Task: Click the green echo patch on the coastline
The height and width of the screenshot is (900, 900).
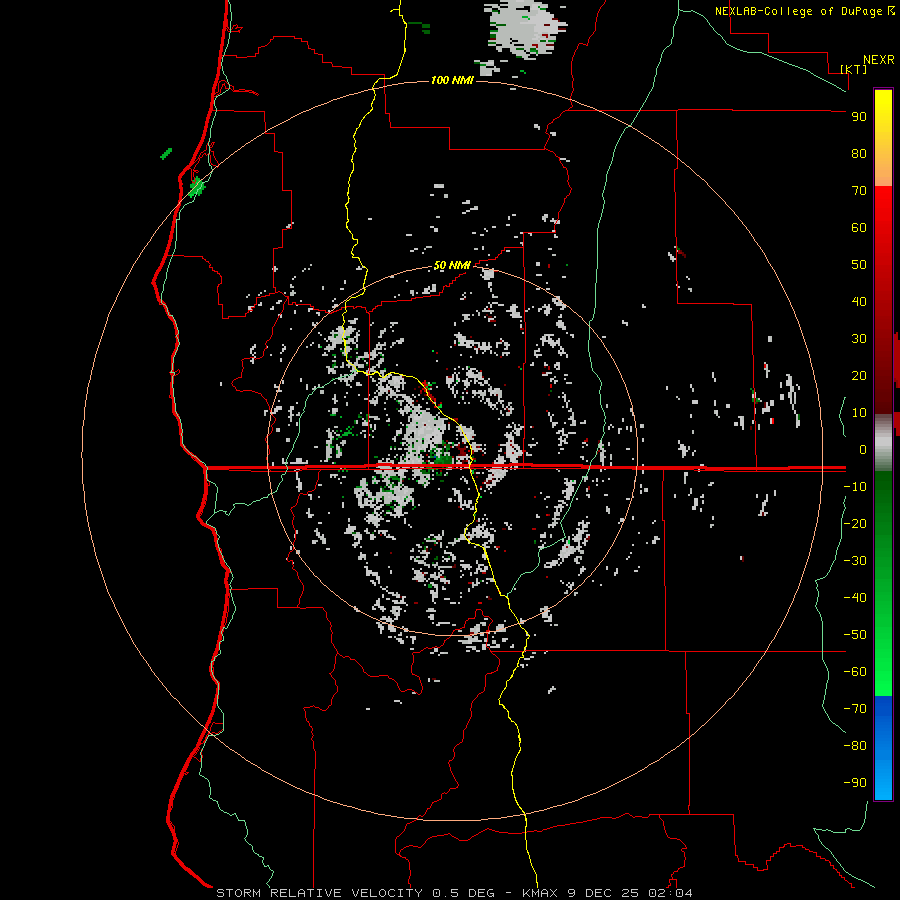Action: point(197,187)
